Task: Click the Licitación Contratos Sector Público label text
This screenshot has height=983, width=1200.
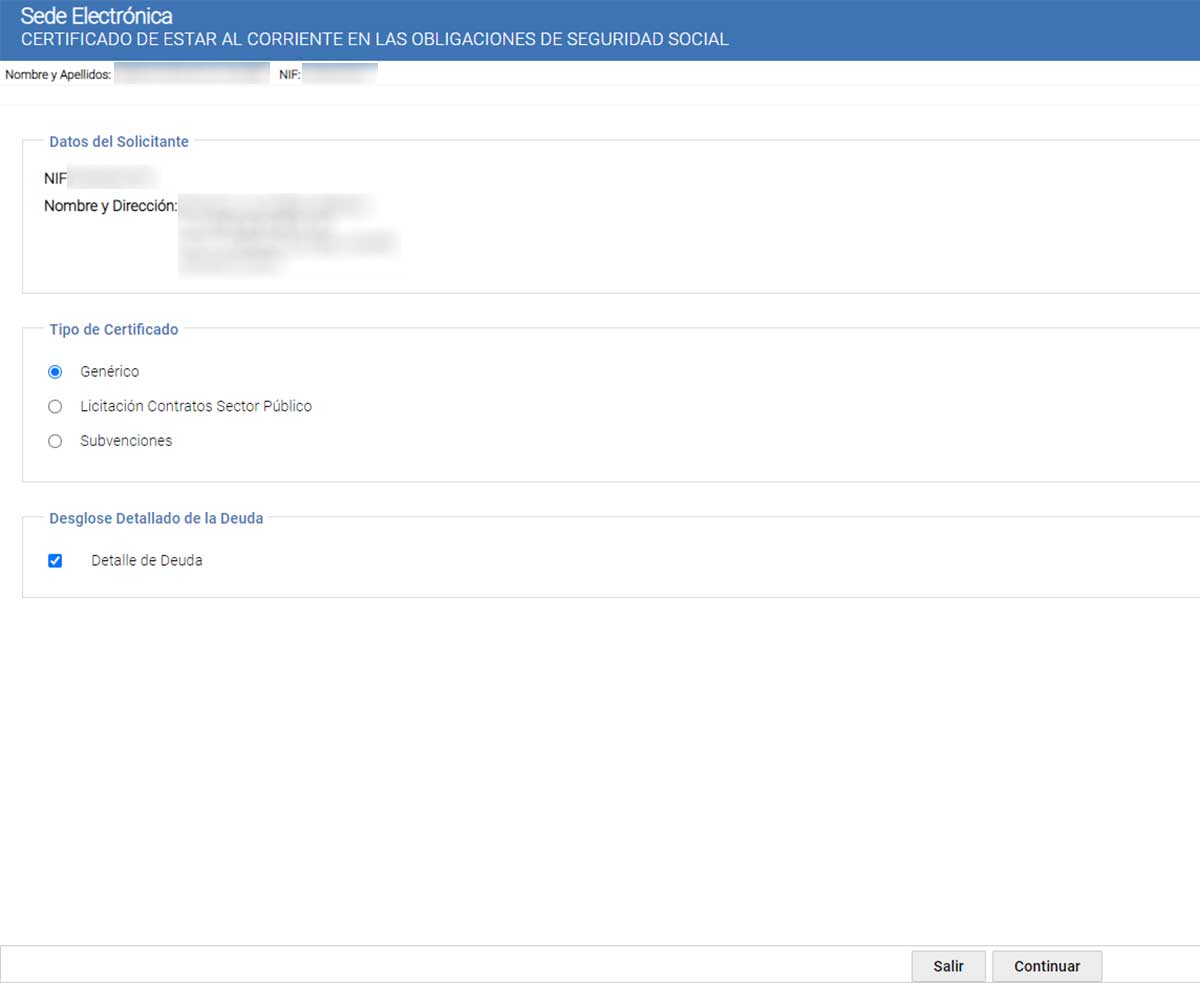Action: (x=196, y=407)
